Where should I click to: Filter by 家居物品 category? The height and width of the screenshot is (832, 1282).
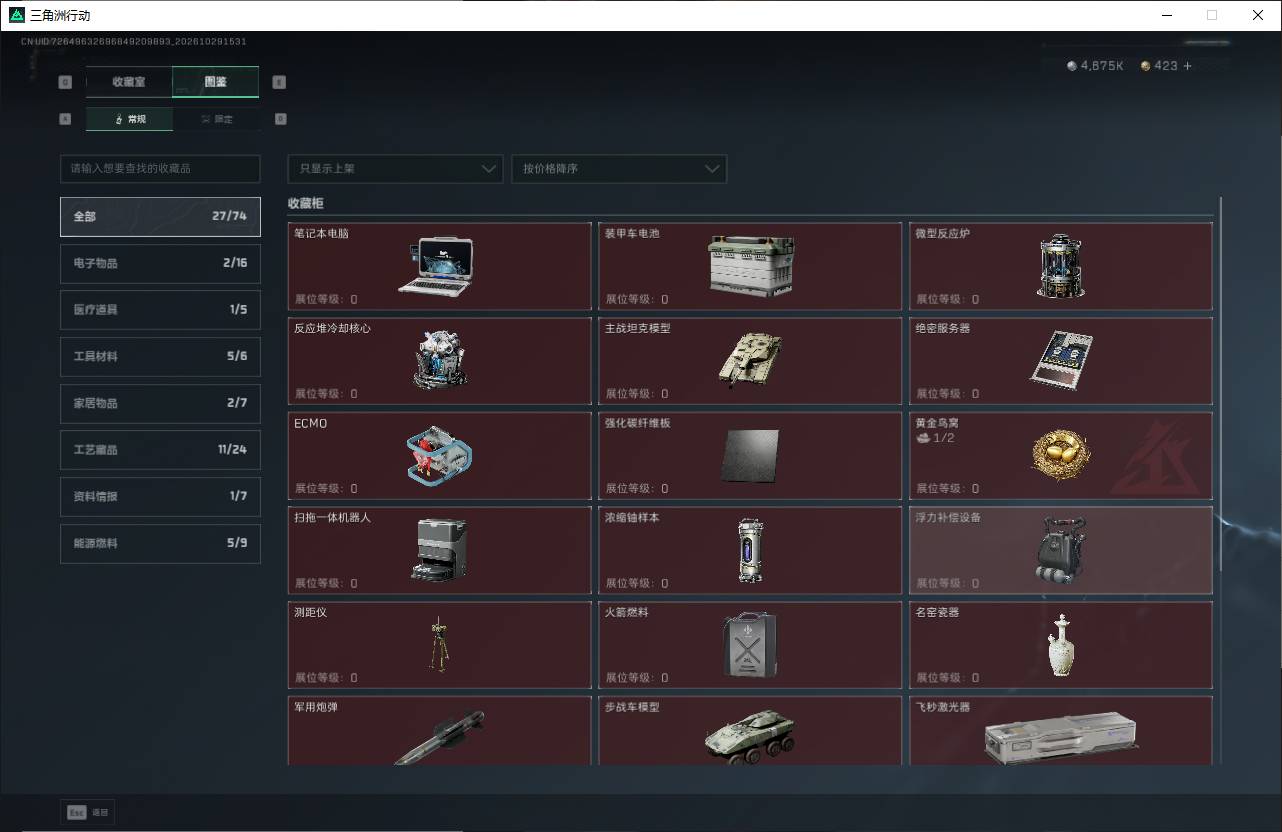pyautogui.click(x=160, y=403)
